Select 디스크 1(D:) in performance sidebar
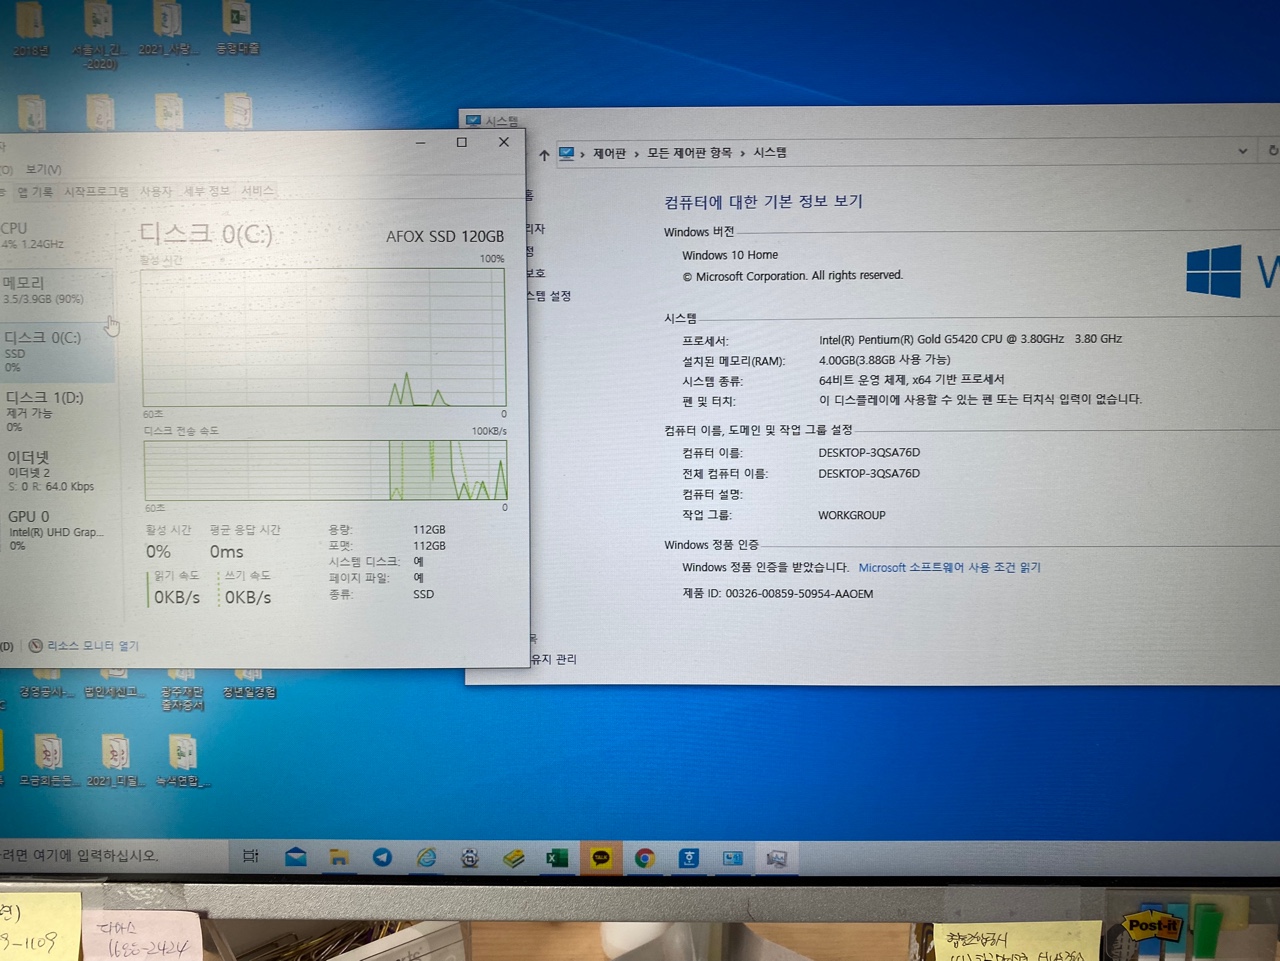The image size is (1280, 961). [x=56, y=411]
